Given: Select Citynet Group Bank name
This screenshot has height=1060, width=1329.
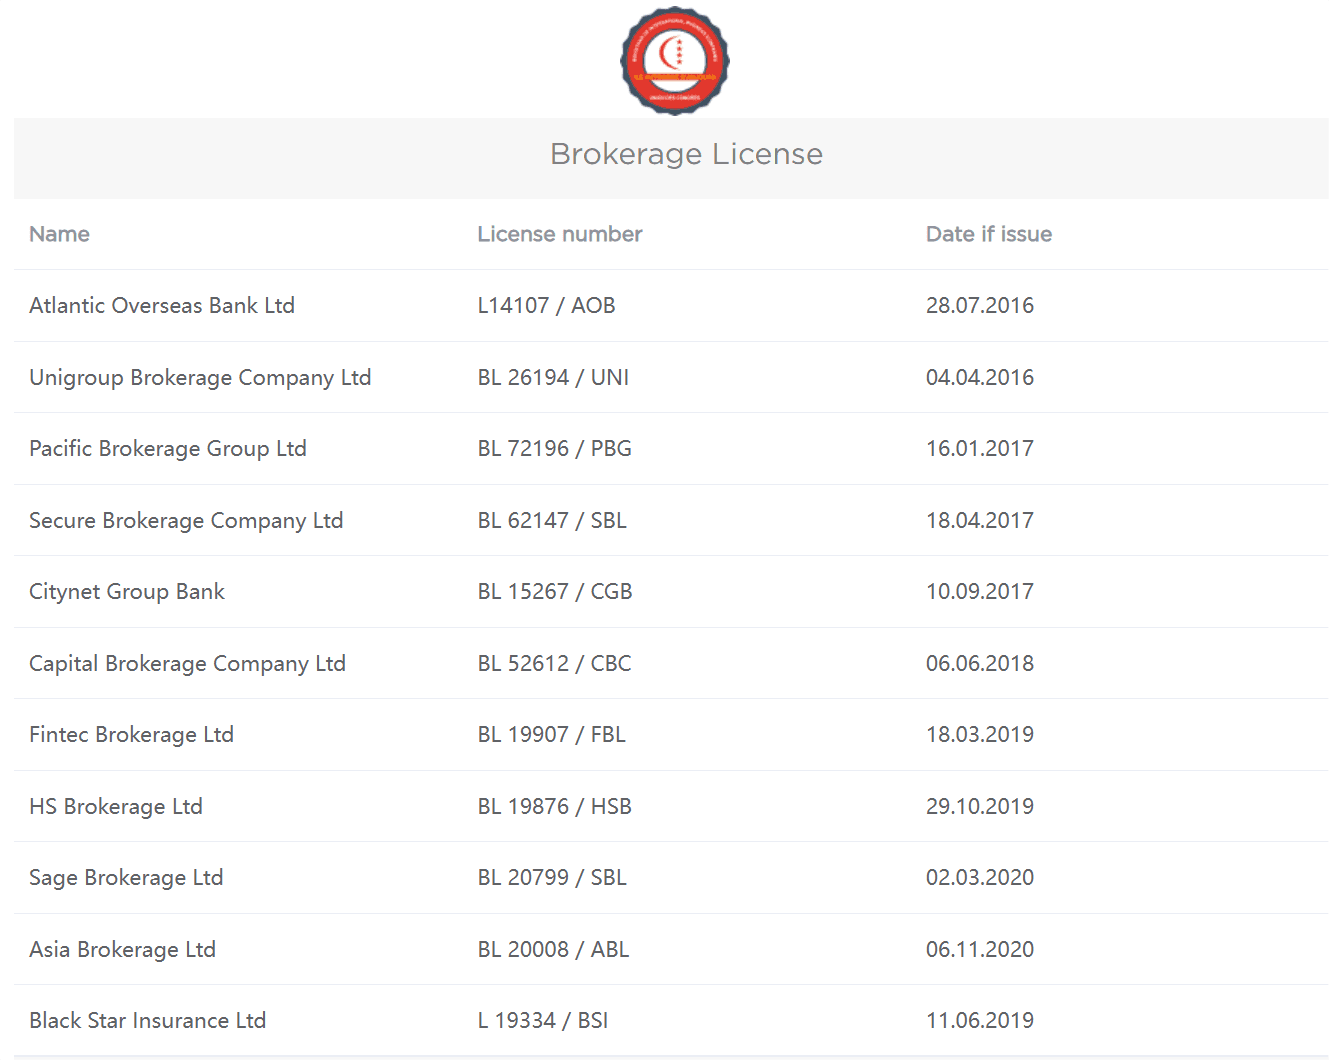Looking at the screenshot, I should [x=127, y=592].
